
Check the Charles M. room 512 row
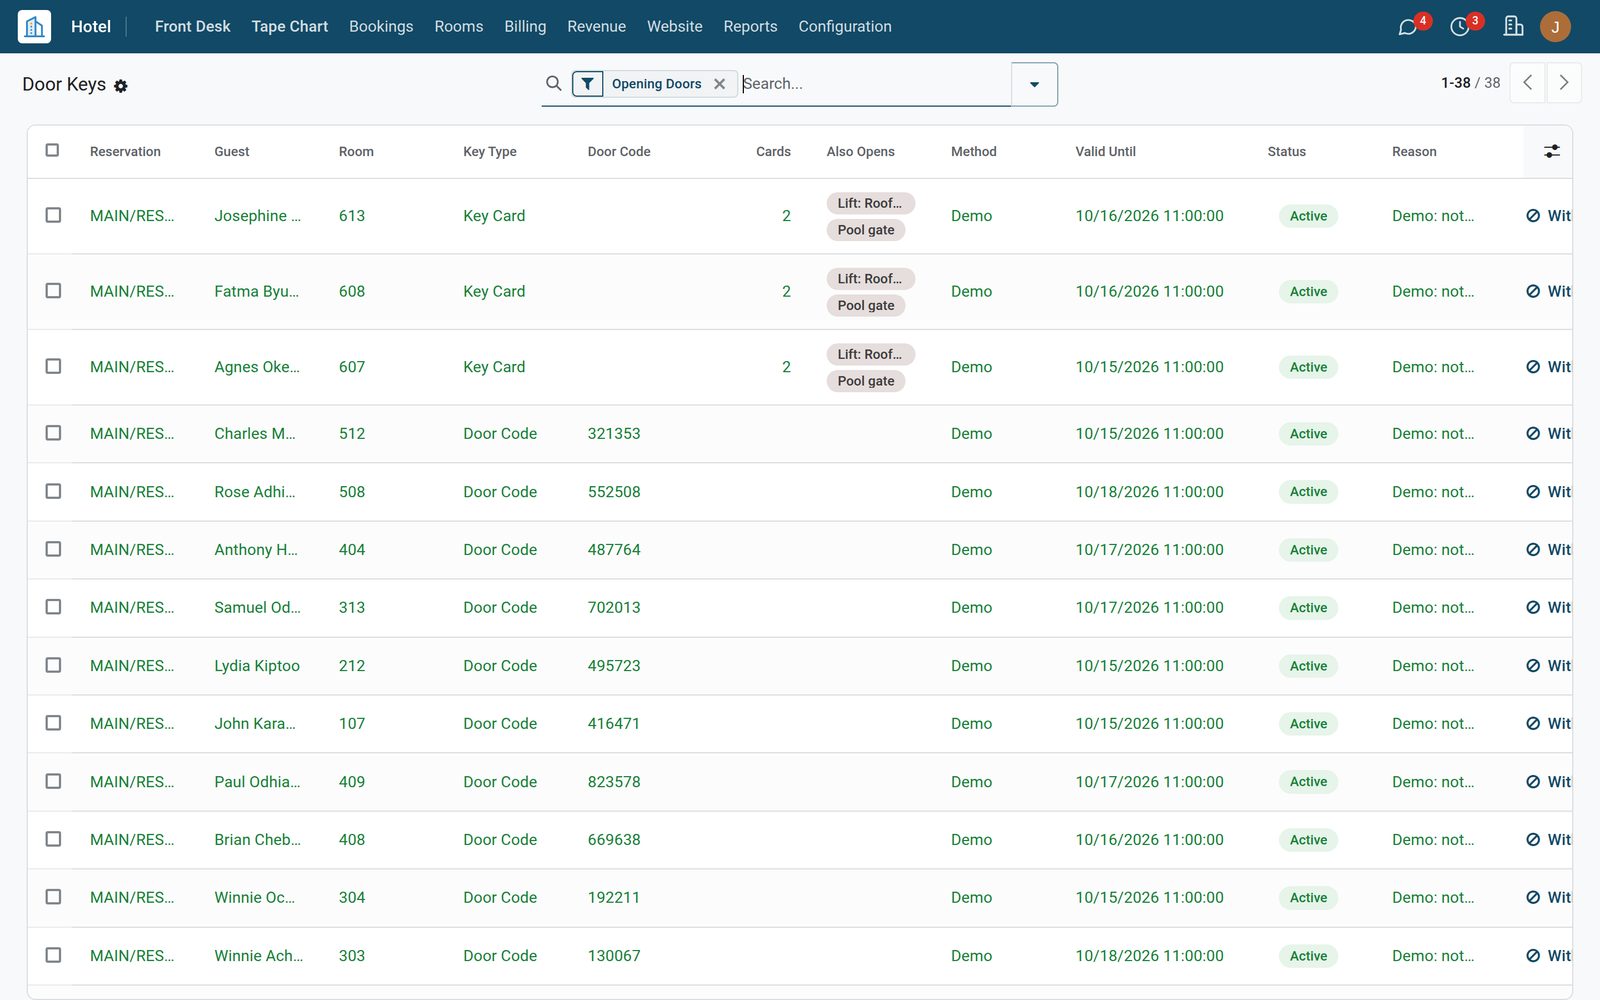pos(53,433)
